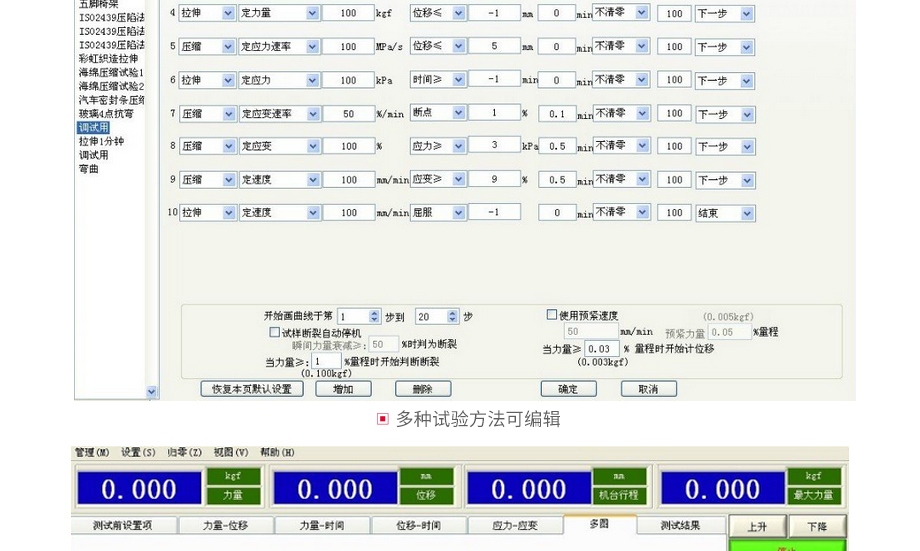The height and width of the screenshot is (551, 920).
Task: Click the start-step spinner arrows after 开始画曲线于第
Action: 375,316
